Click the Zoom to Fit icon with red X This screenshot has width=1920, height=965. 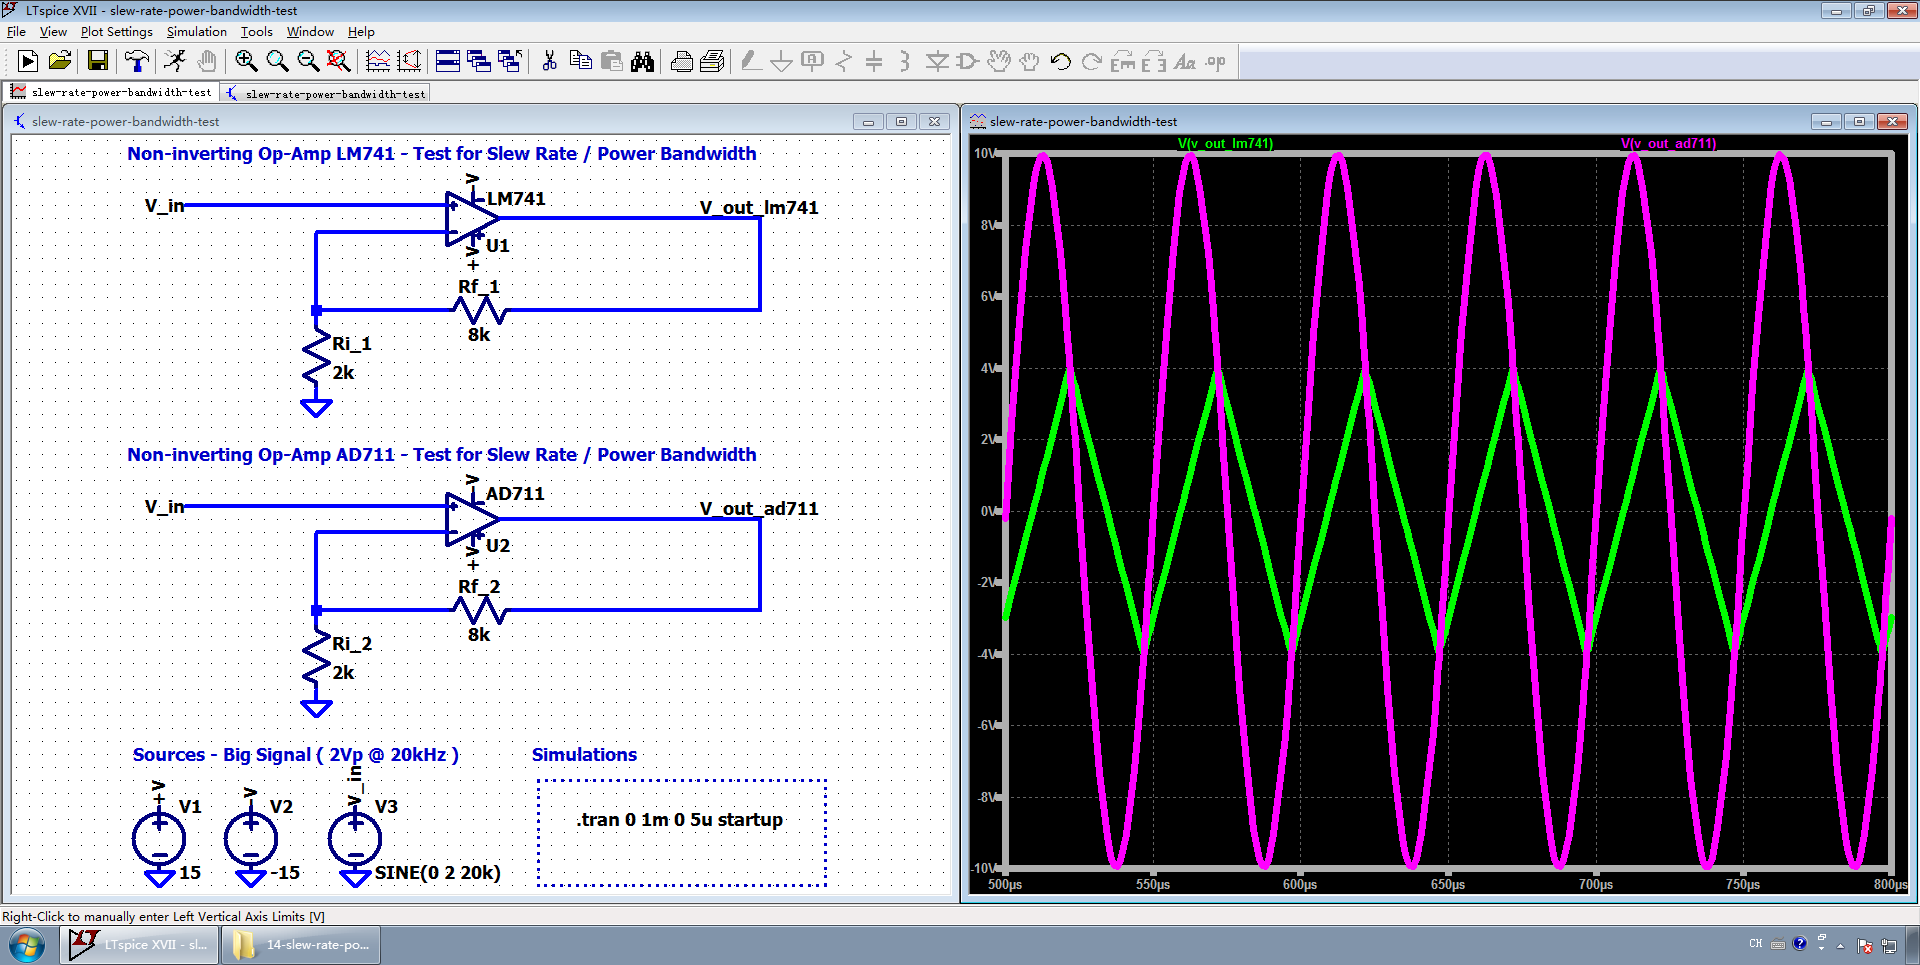pos(339,62)
